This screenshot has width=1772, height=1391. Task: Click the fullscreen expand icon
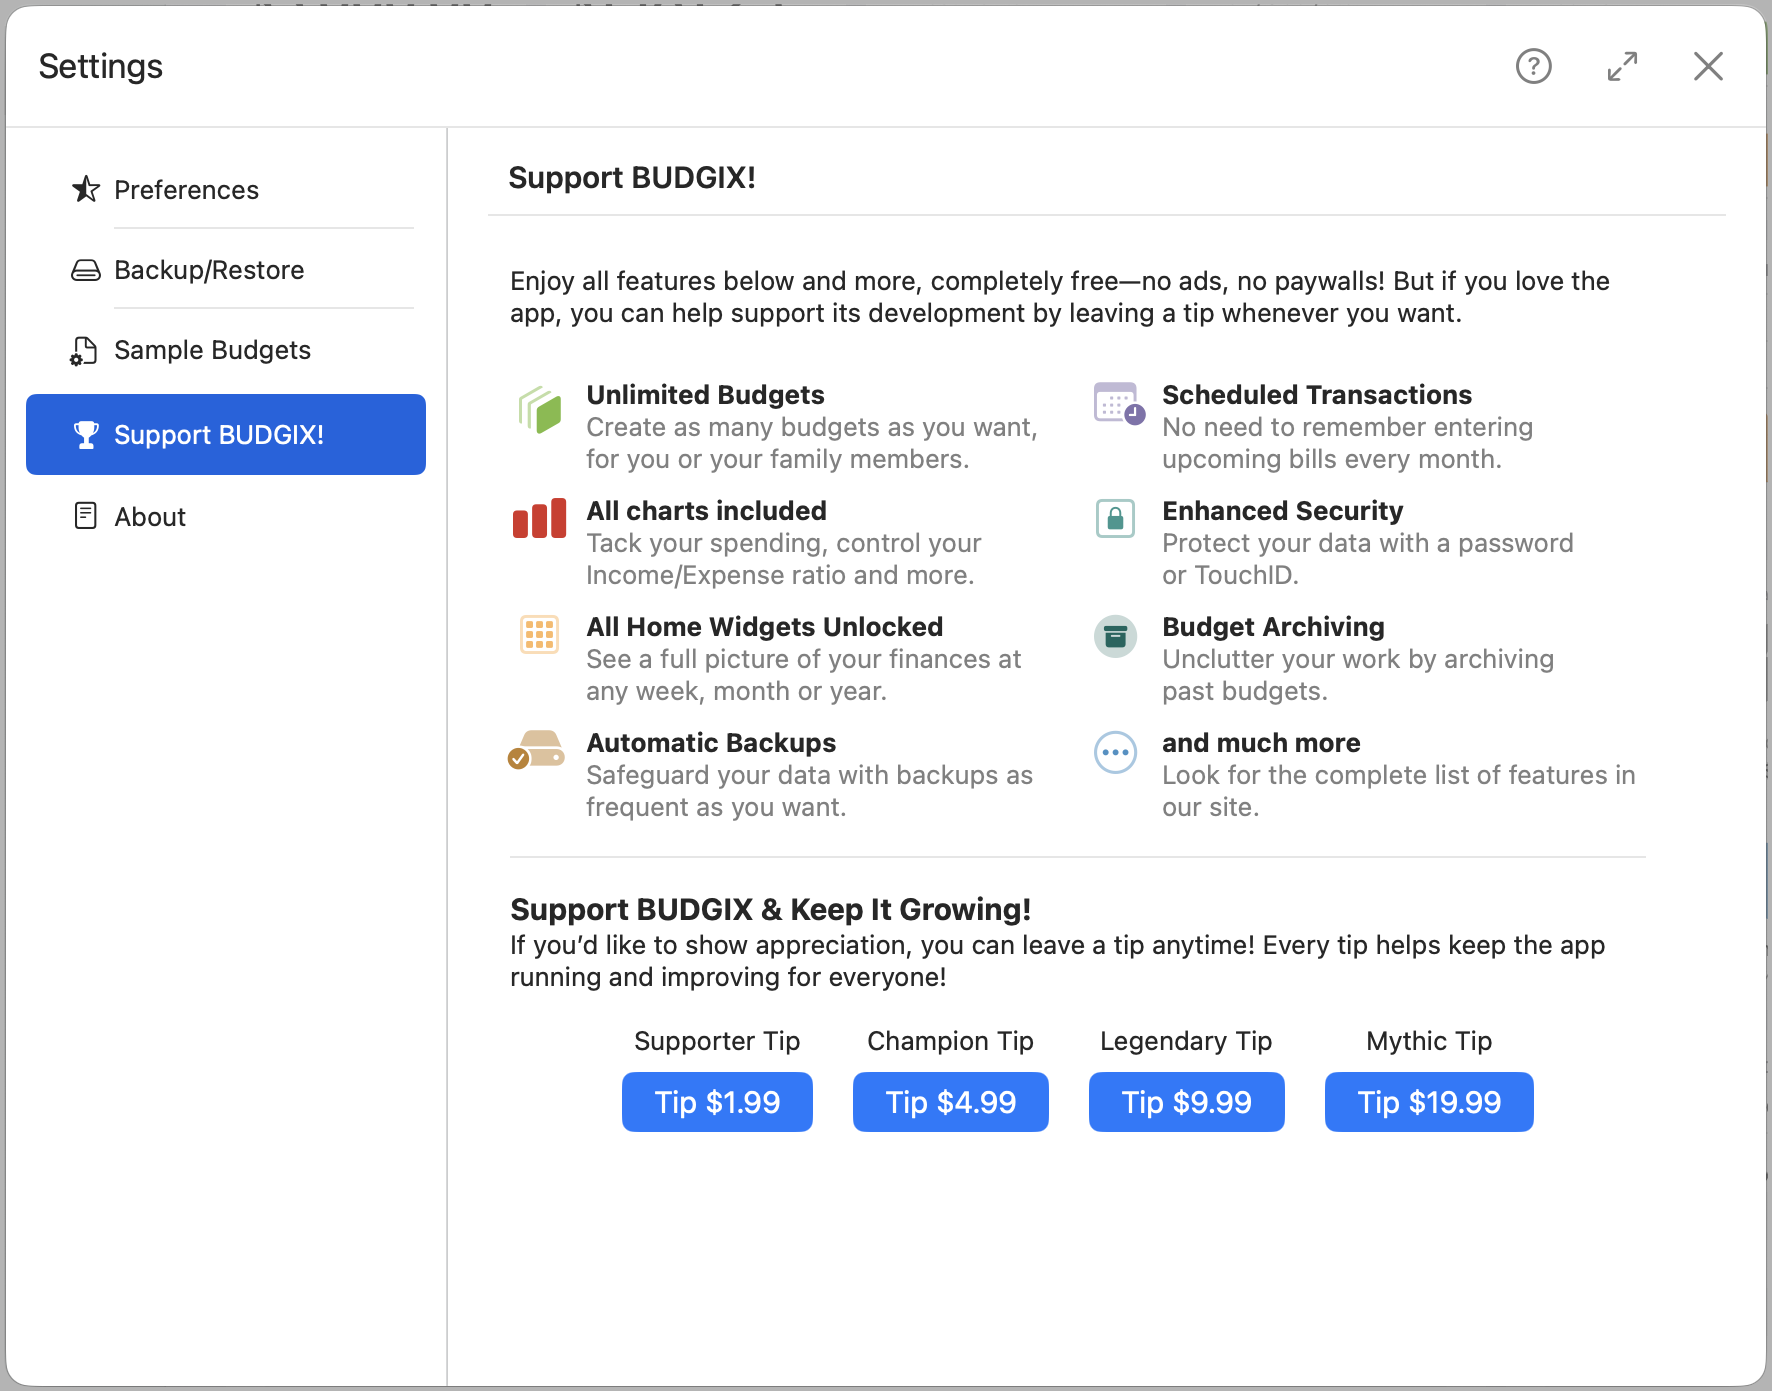click(1622, 66)
